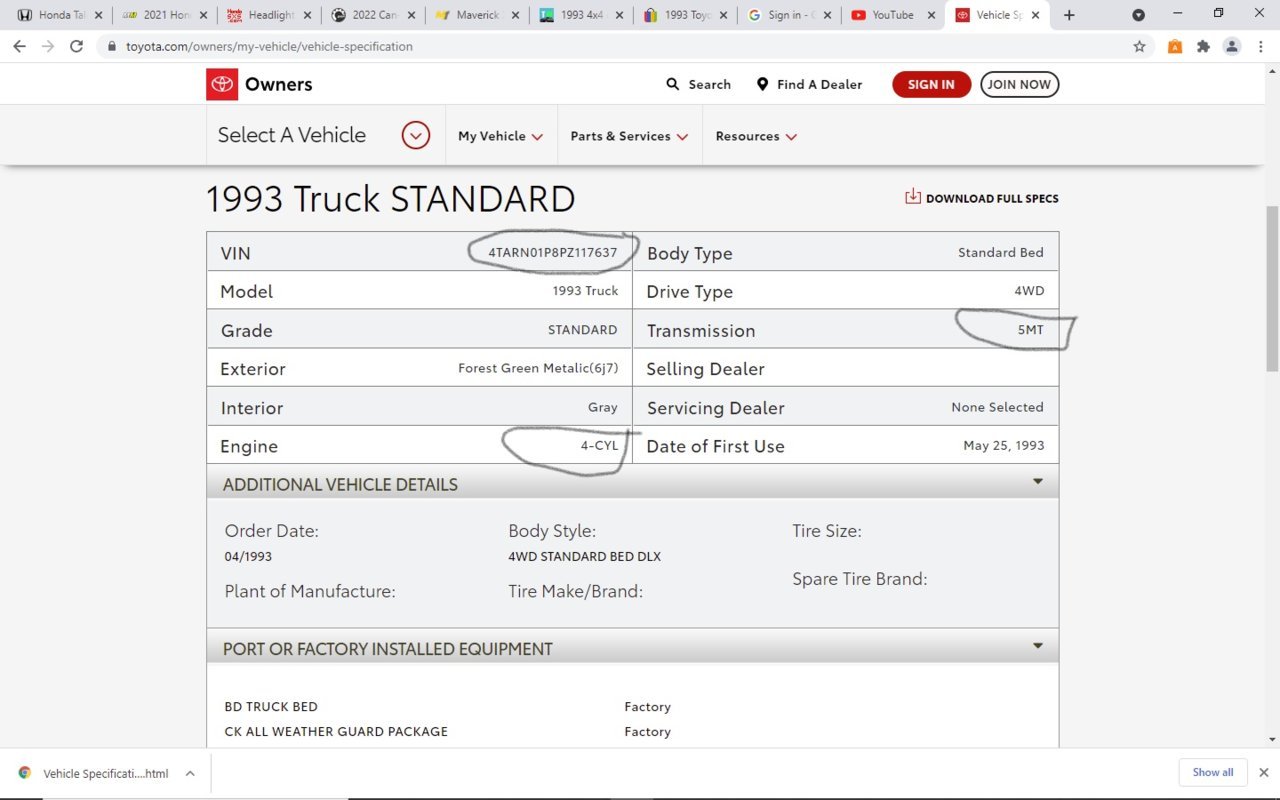Switch to the Headlight tab

[266, 15]
